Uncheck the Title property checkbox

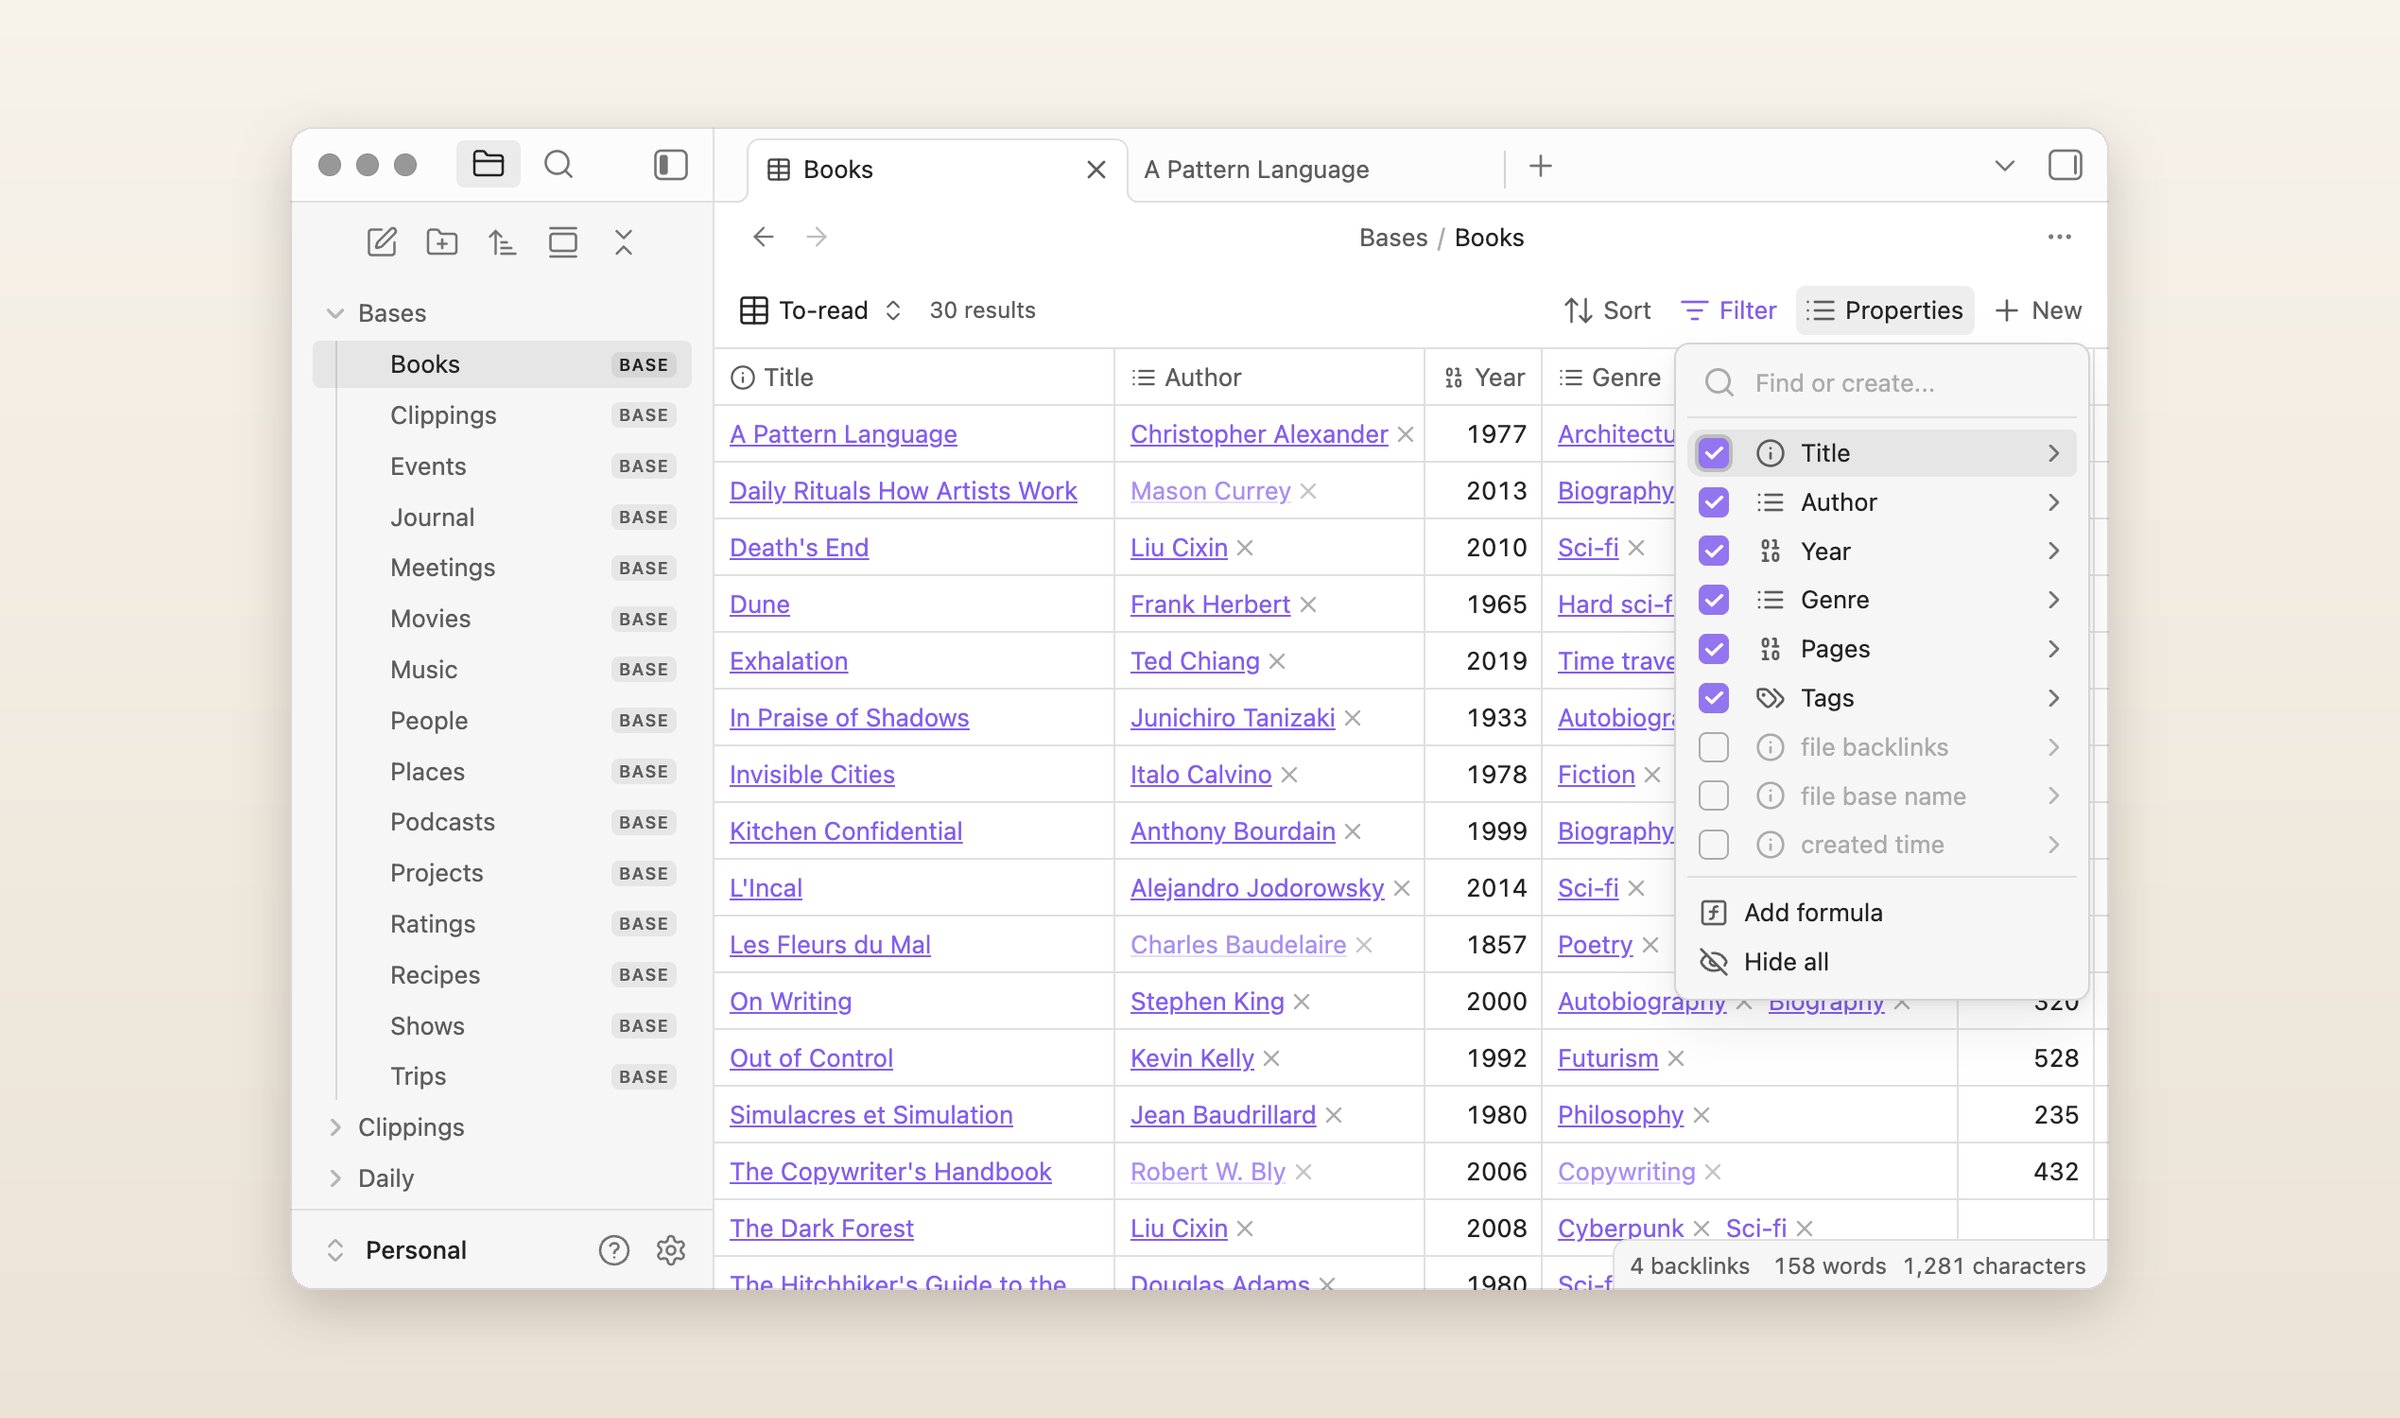pos(1714,453)
